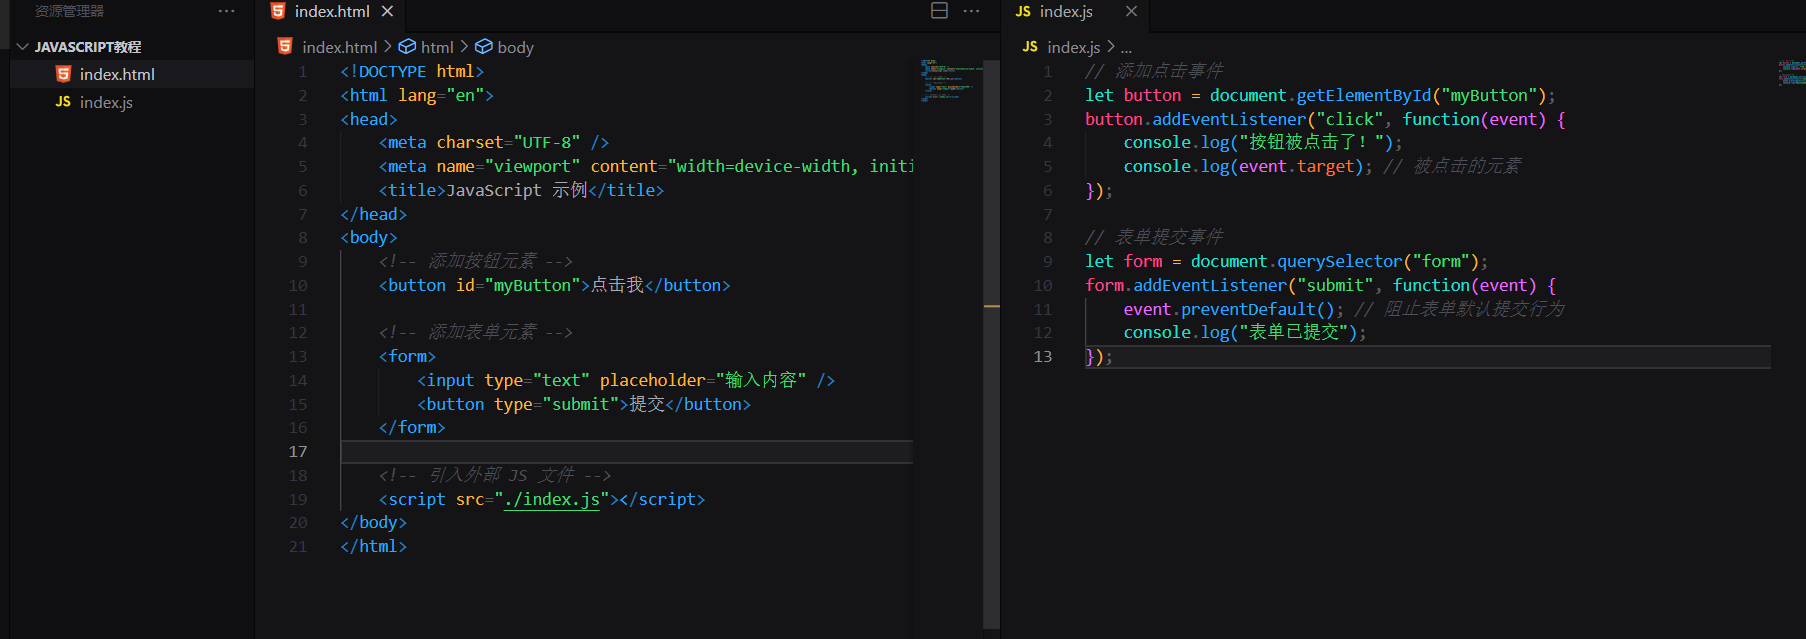This screenshot has width=1806, height=639.
Task: Collapse the JAVASCRIPT教程 folder
Action: coord(22,47)
